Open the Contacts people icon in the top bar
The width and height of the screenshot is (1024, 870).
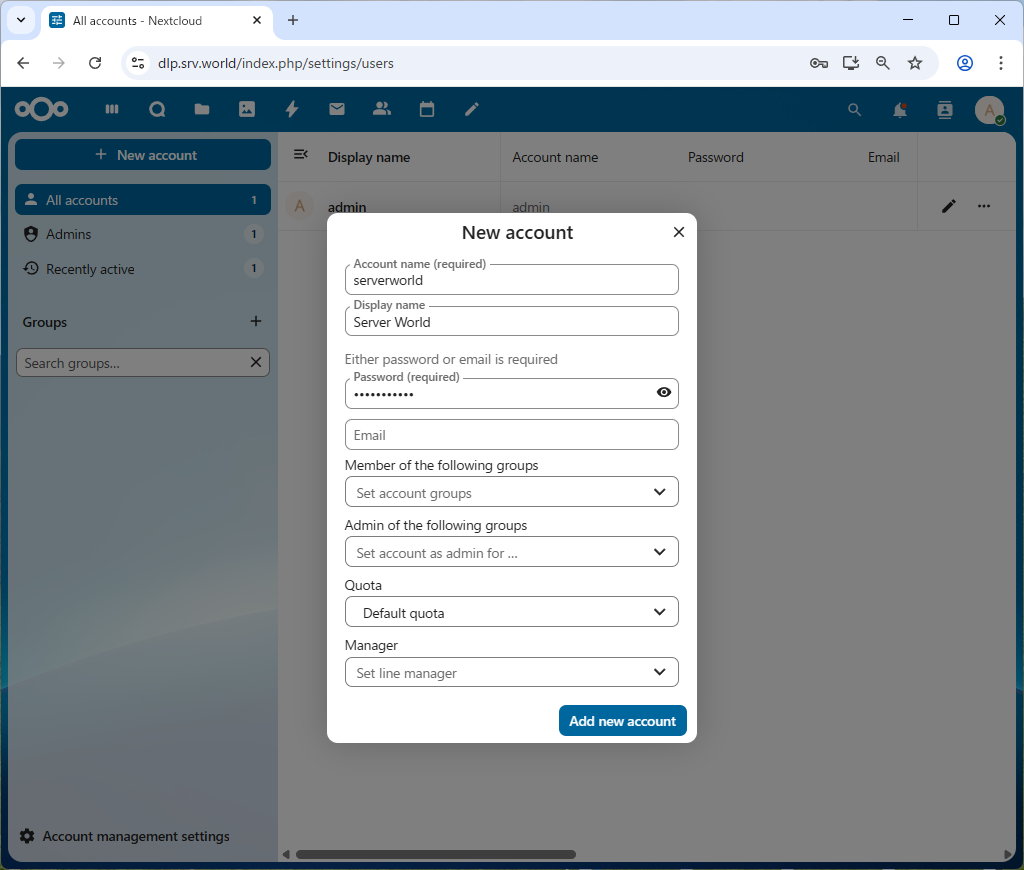pyautogui.click(x=381, y=110)
